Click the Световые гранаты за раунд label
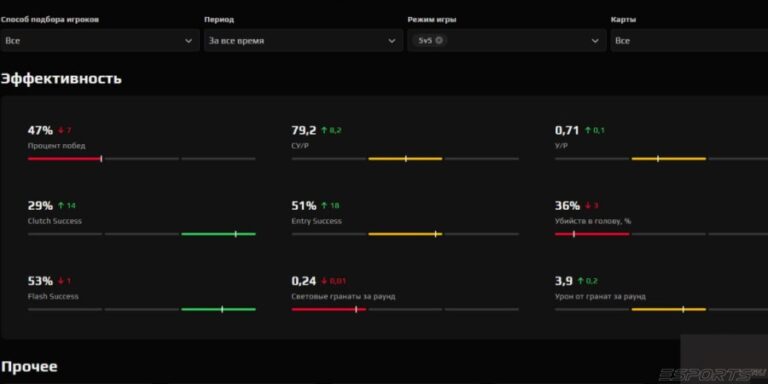The width and height of the screenshot is (768, 384). pos(343,296)
